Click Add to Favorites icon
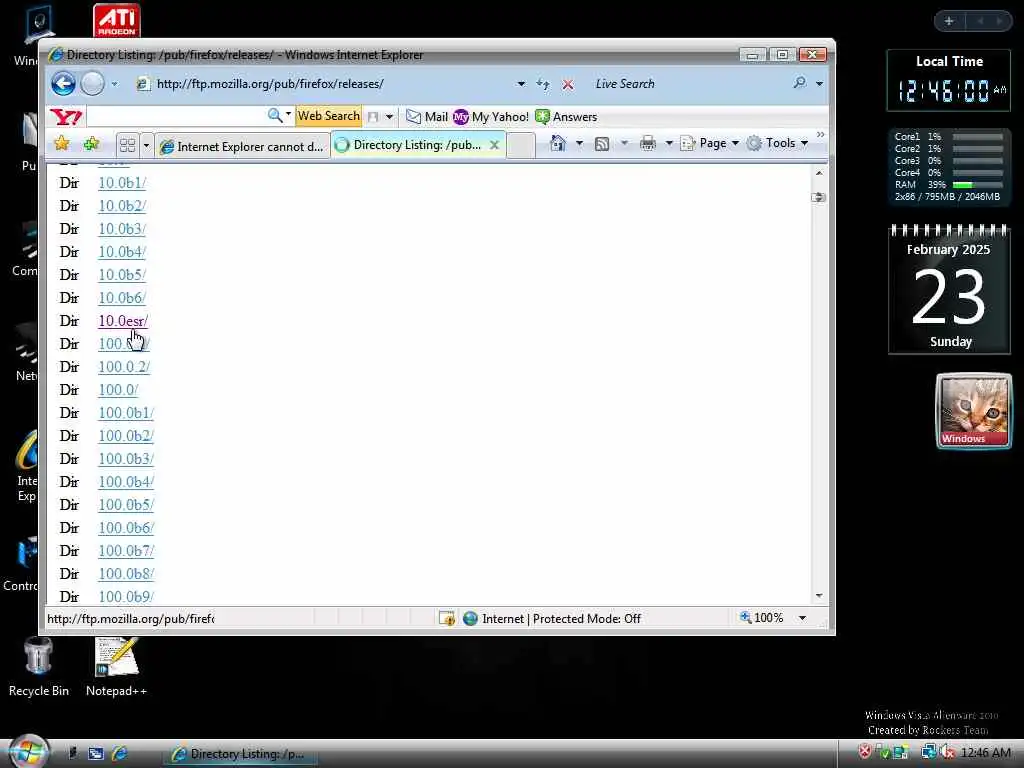The height and width of the screenshot is (768, 1024). pos(91,143)
